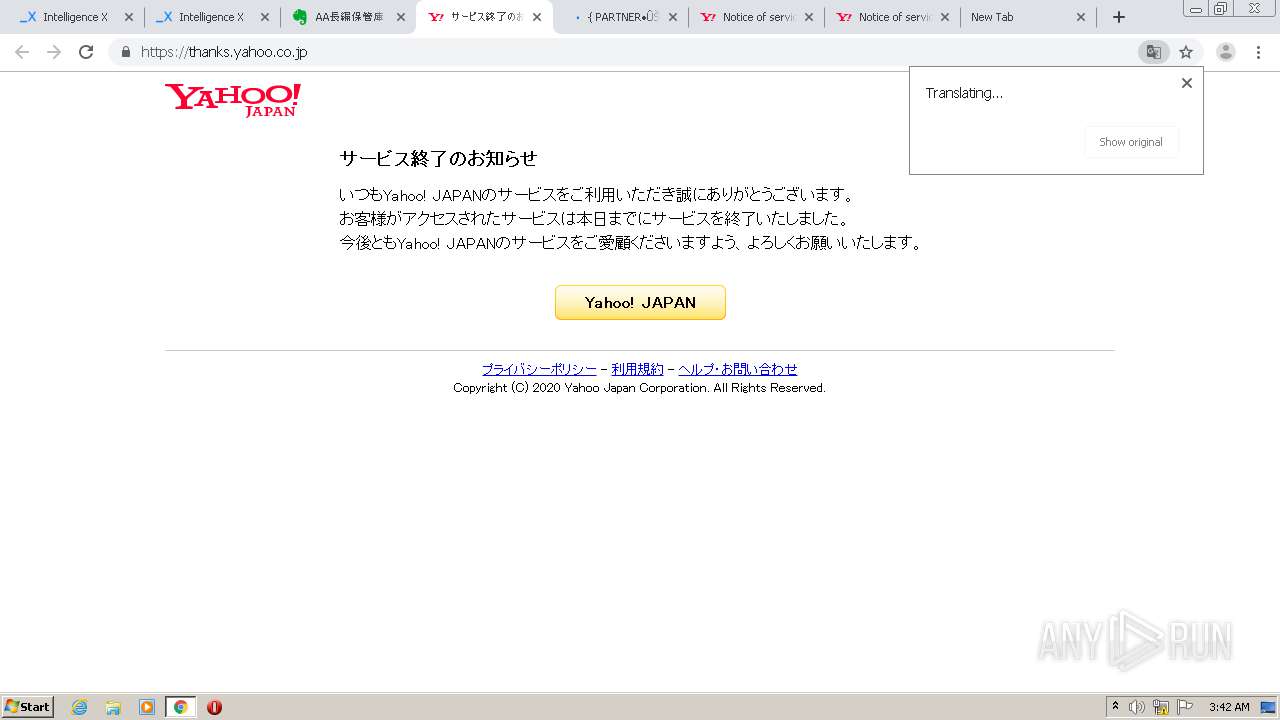Close the New Tab tab
The image size is (1280, 720).
pyautogui.click(x=1081, y=17)
